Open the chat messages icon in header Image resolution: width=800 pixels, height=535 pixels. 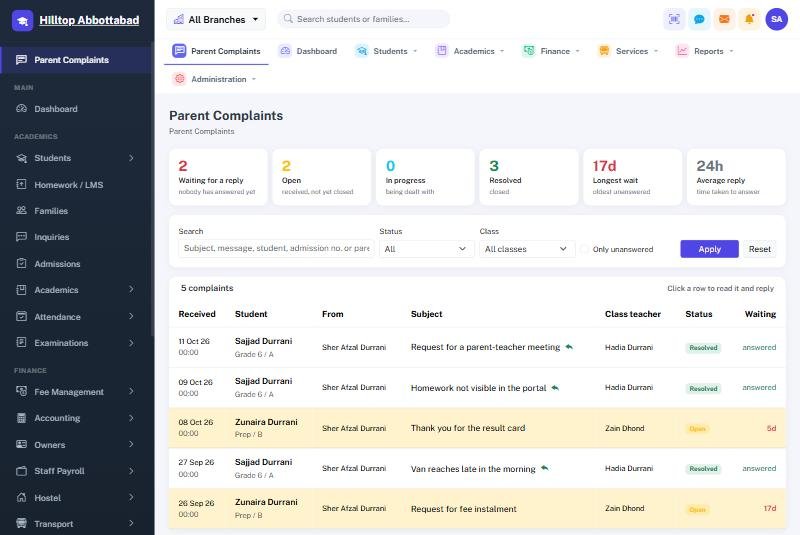[699, 19]
